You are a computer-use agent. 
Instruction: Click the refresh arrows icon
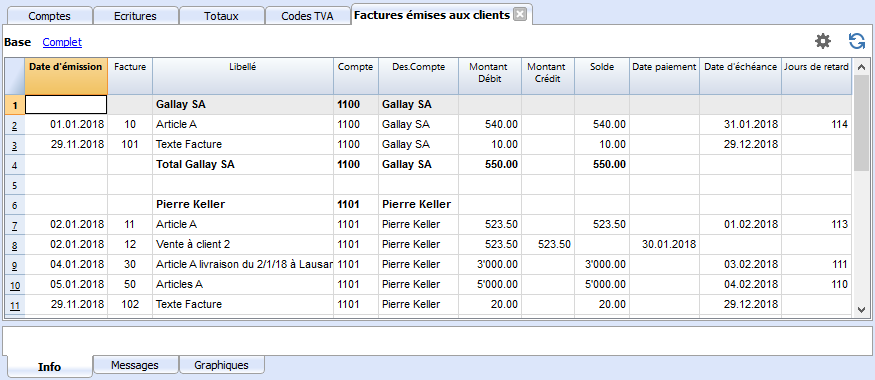coord(857,41)
